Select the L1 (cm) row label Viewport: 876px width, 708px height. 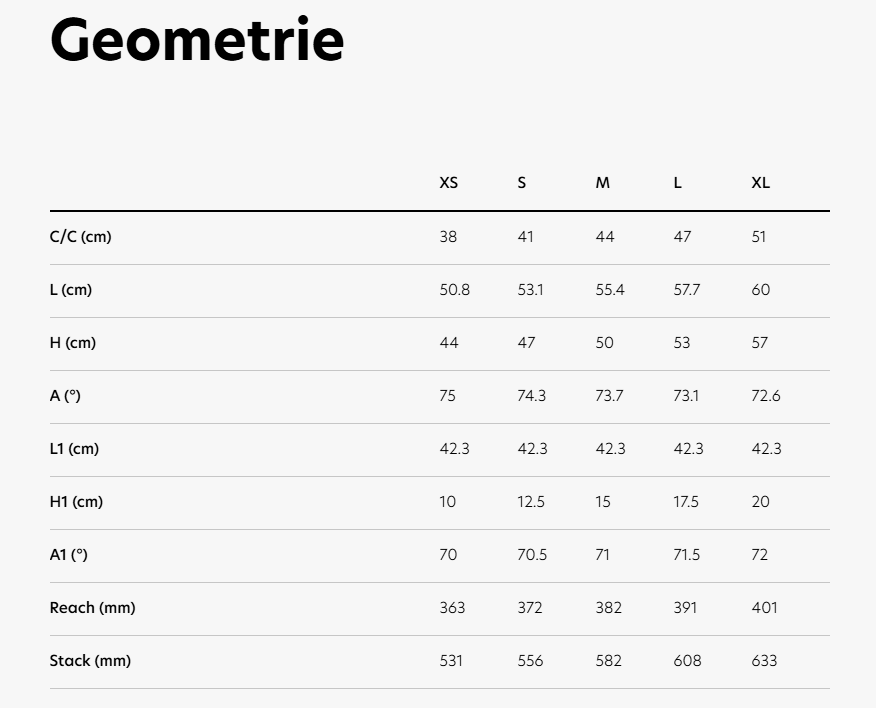75,449
